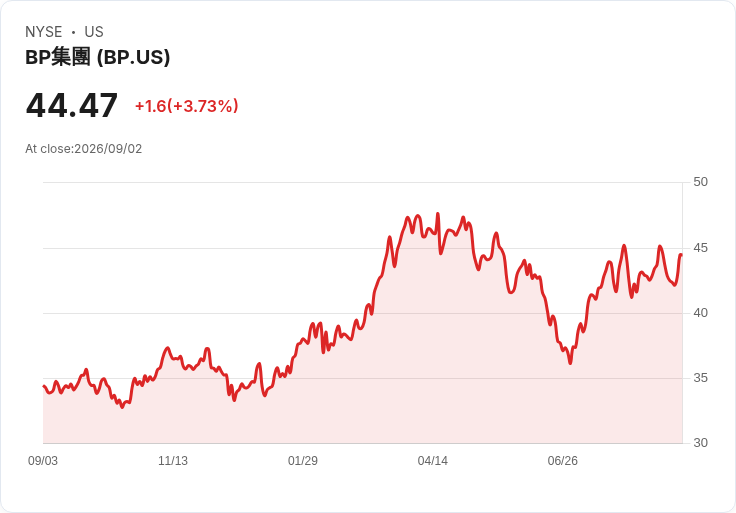Click the BP集團 (BP.US) stock title
This screenshot has height=513, width=736.
98,57
